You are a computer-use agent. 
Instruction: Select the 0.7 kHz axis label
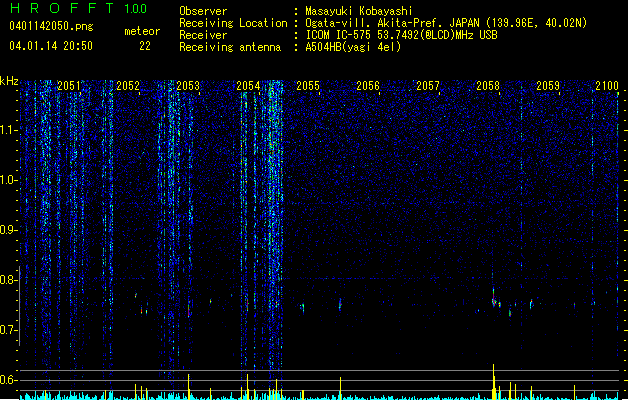[x=8, y=330]
